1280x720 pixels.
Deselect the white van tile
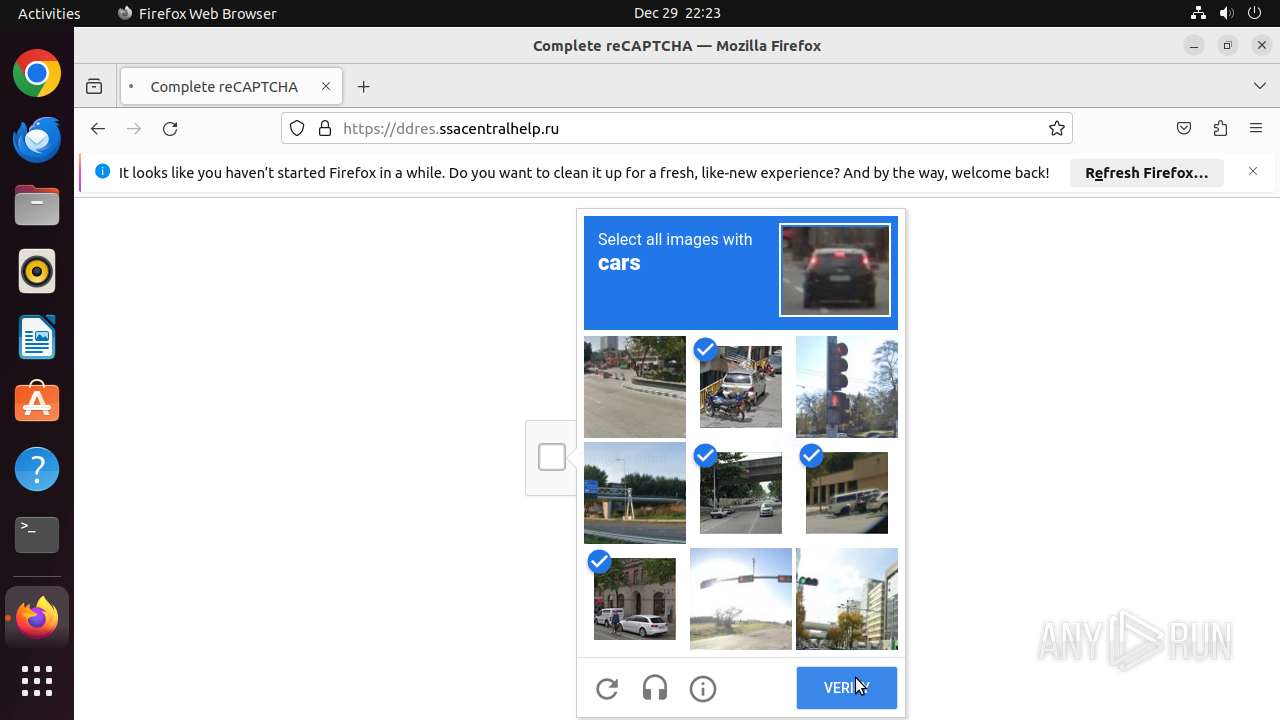[x=847, y=493]
